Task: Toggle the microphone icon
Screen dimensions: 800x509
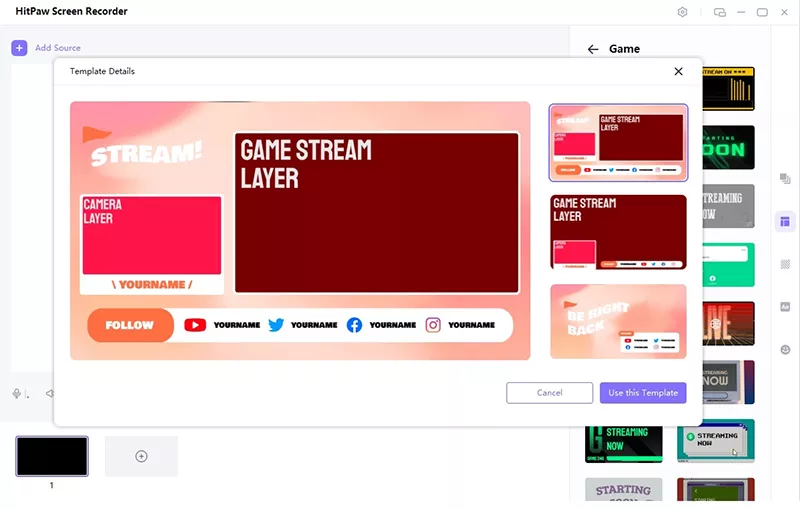Action: click(17, 394)
